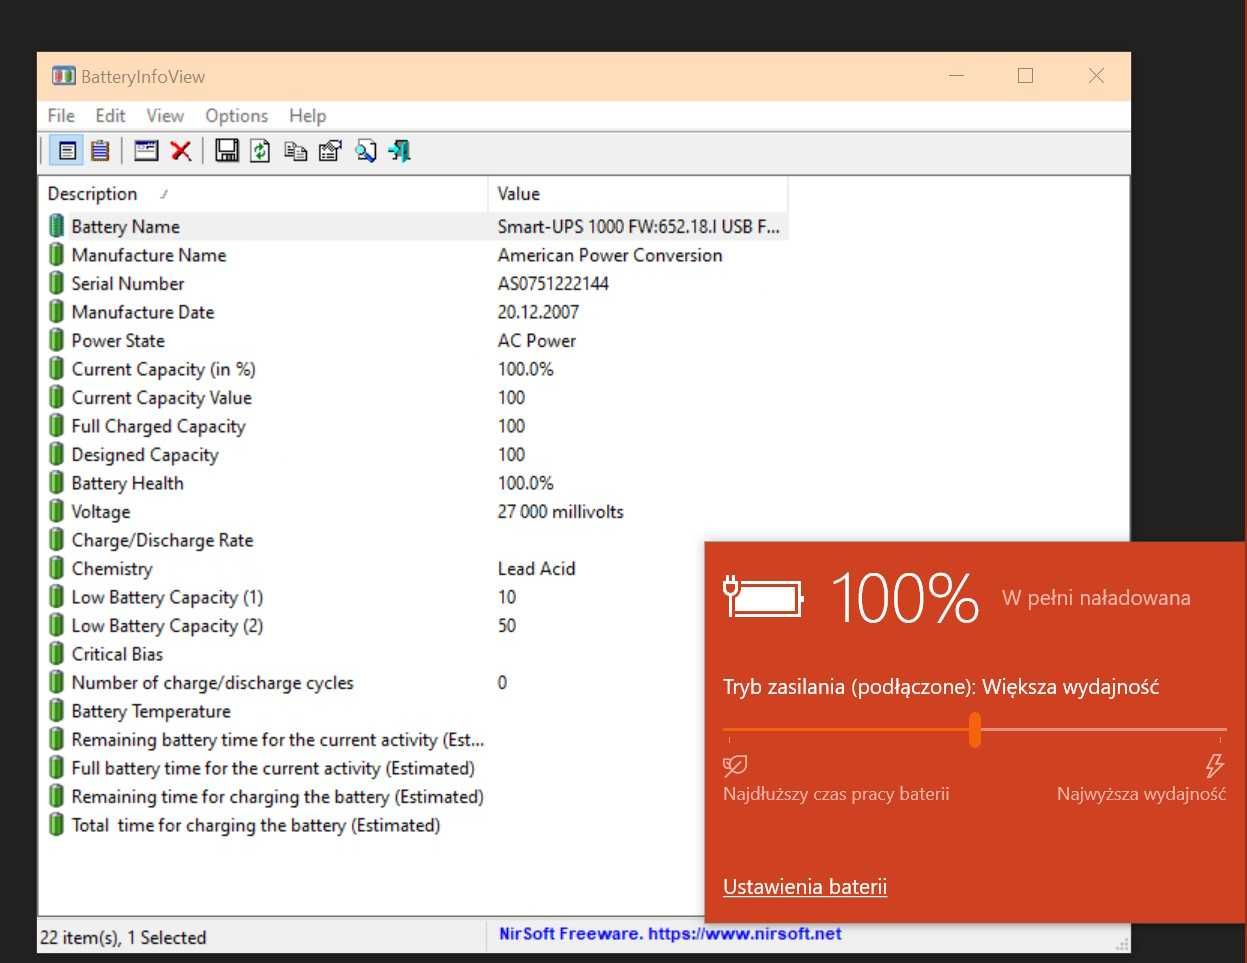Click the battery icon beside Voltage
The image size is (1247, 963).
(57, 511)
